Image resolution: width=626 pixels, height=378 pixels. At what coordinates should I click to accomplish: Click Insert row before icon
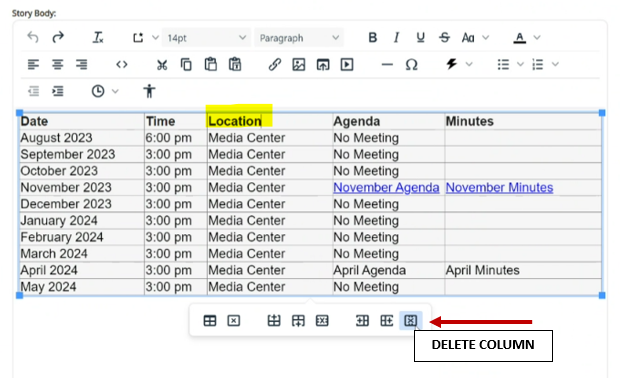[x=274, y=321]
